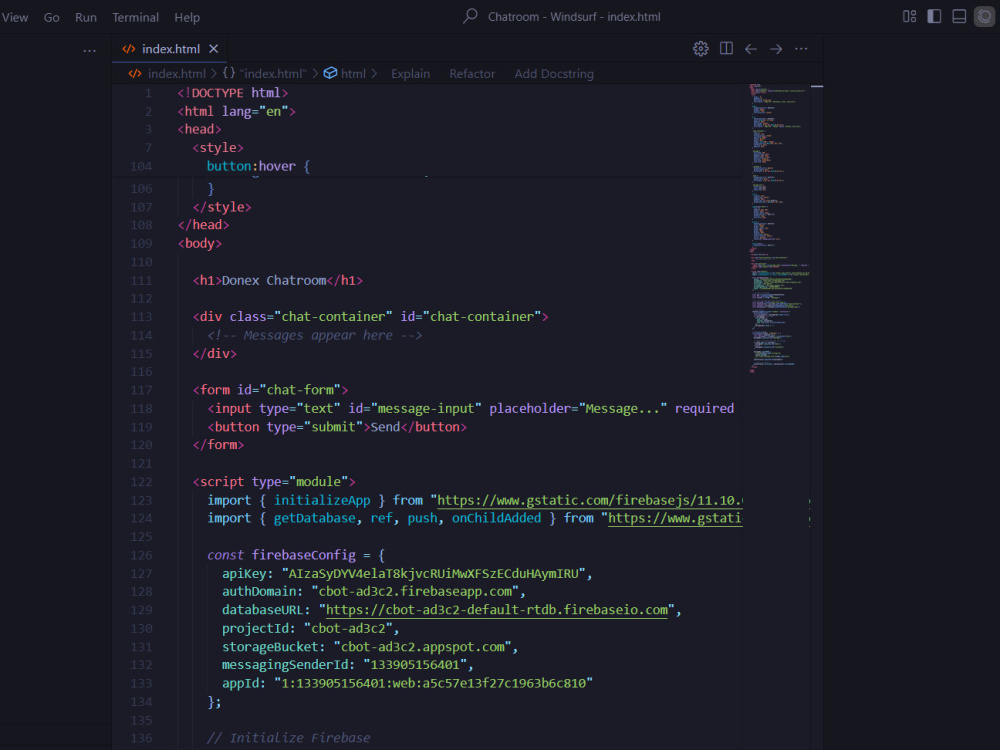Open the Help menu
Screen dimensions: 1000x750
coord(187,17)
